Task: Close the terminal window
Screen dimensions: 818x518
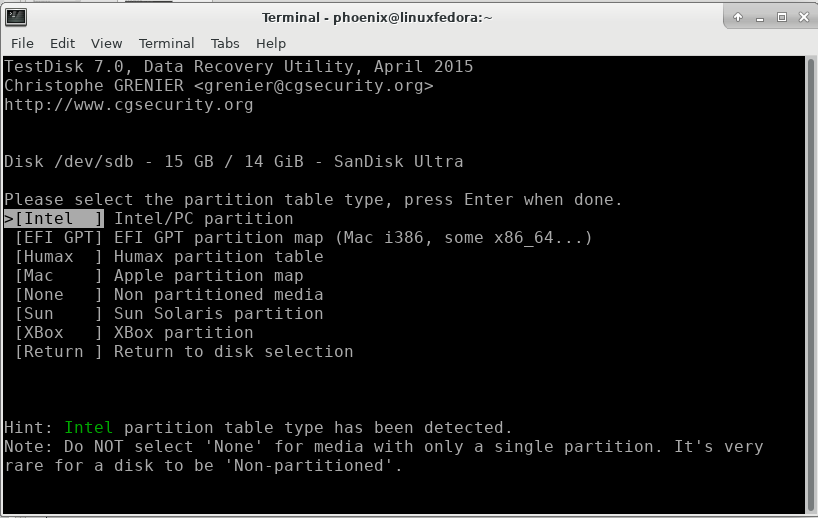Action: click(x=804, y=17)
